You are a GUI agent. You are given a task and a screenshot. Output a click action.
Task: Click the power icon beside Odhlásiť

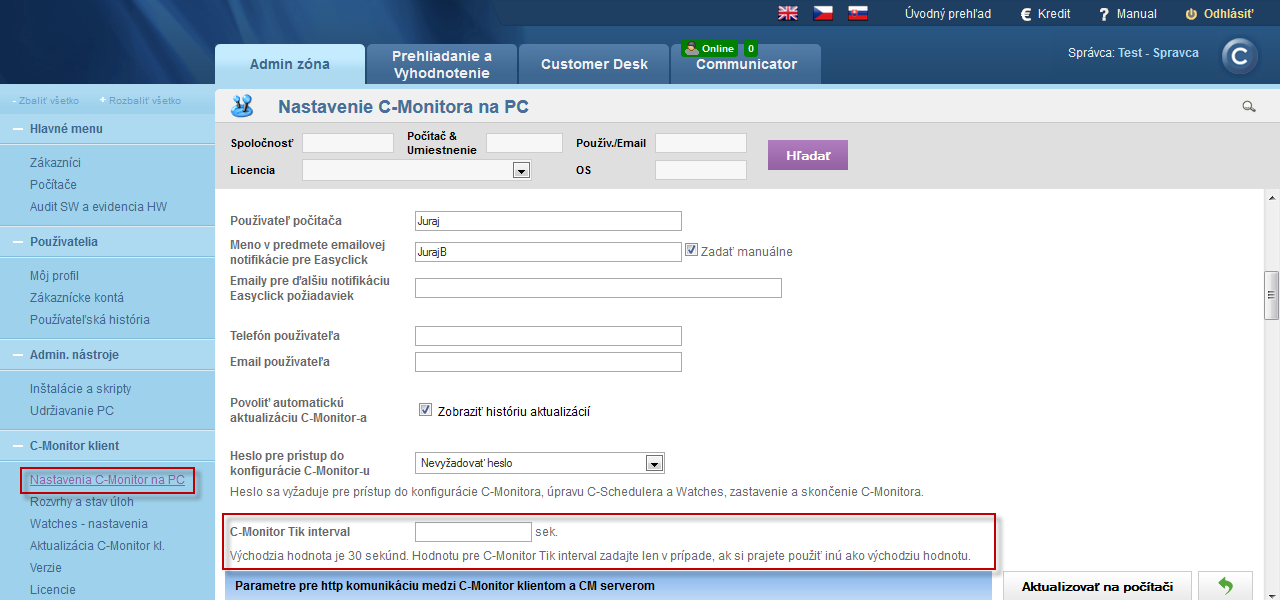click(1191, 14)
